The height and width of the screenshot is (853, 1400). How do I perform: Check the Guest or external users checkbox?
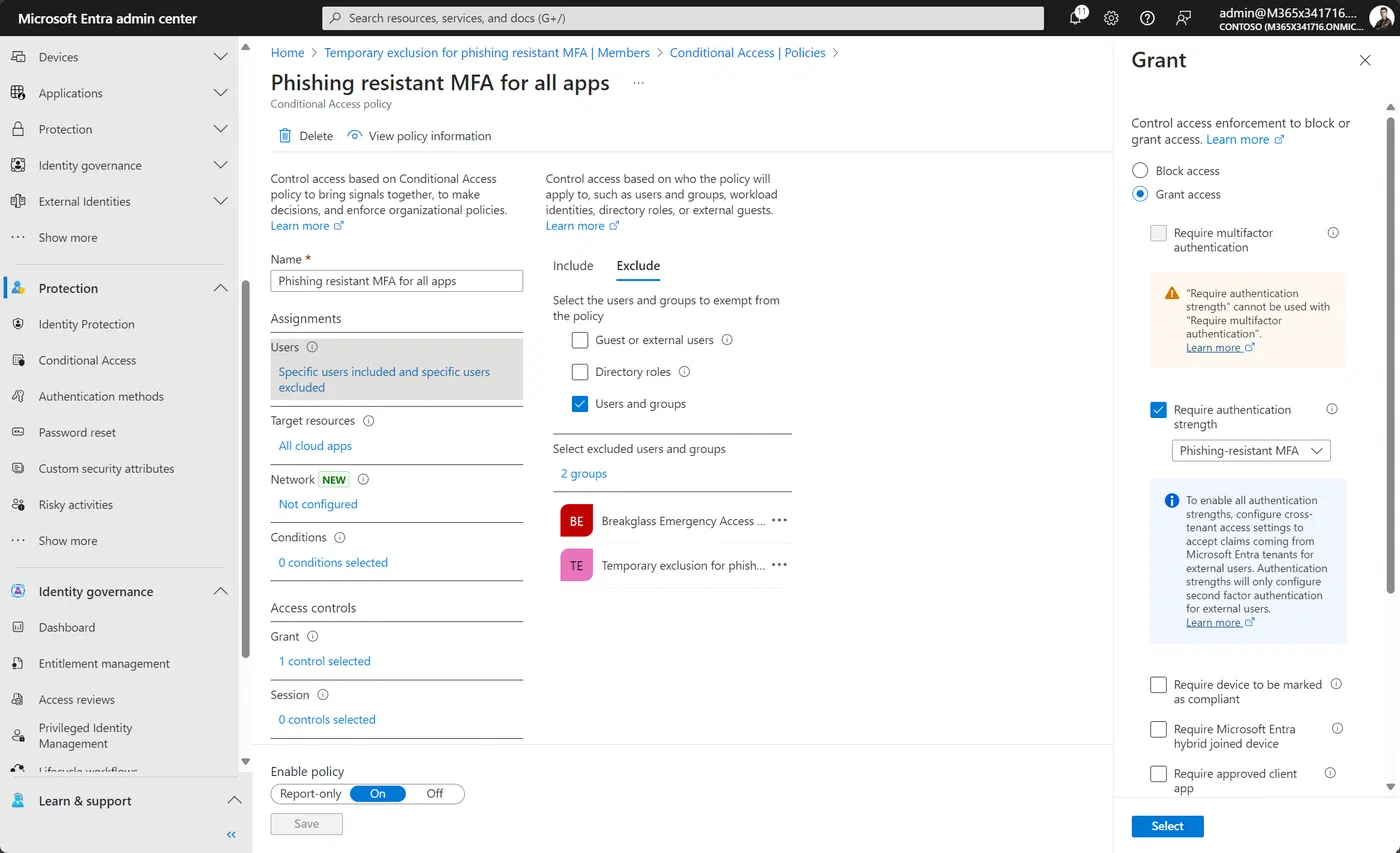coord(580,340)
